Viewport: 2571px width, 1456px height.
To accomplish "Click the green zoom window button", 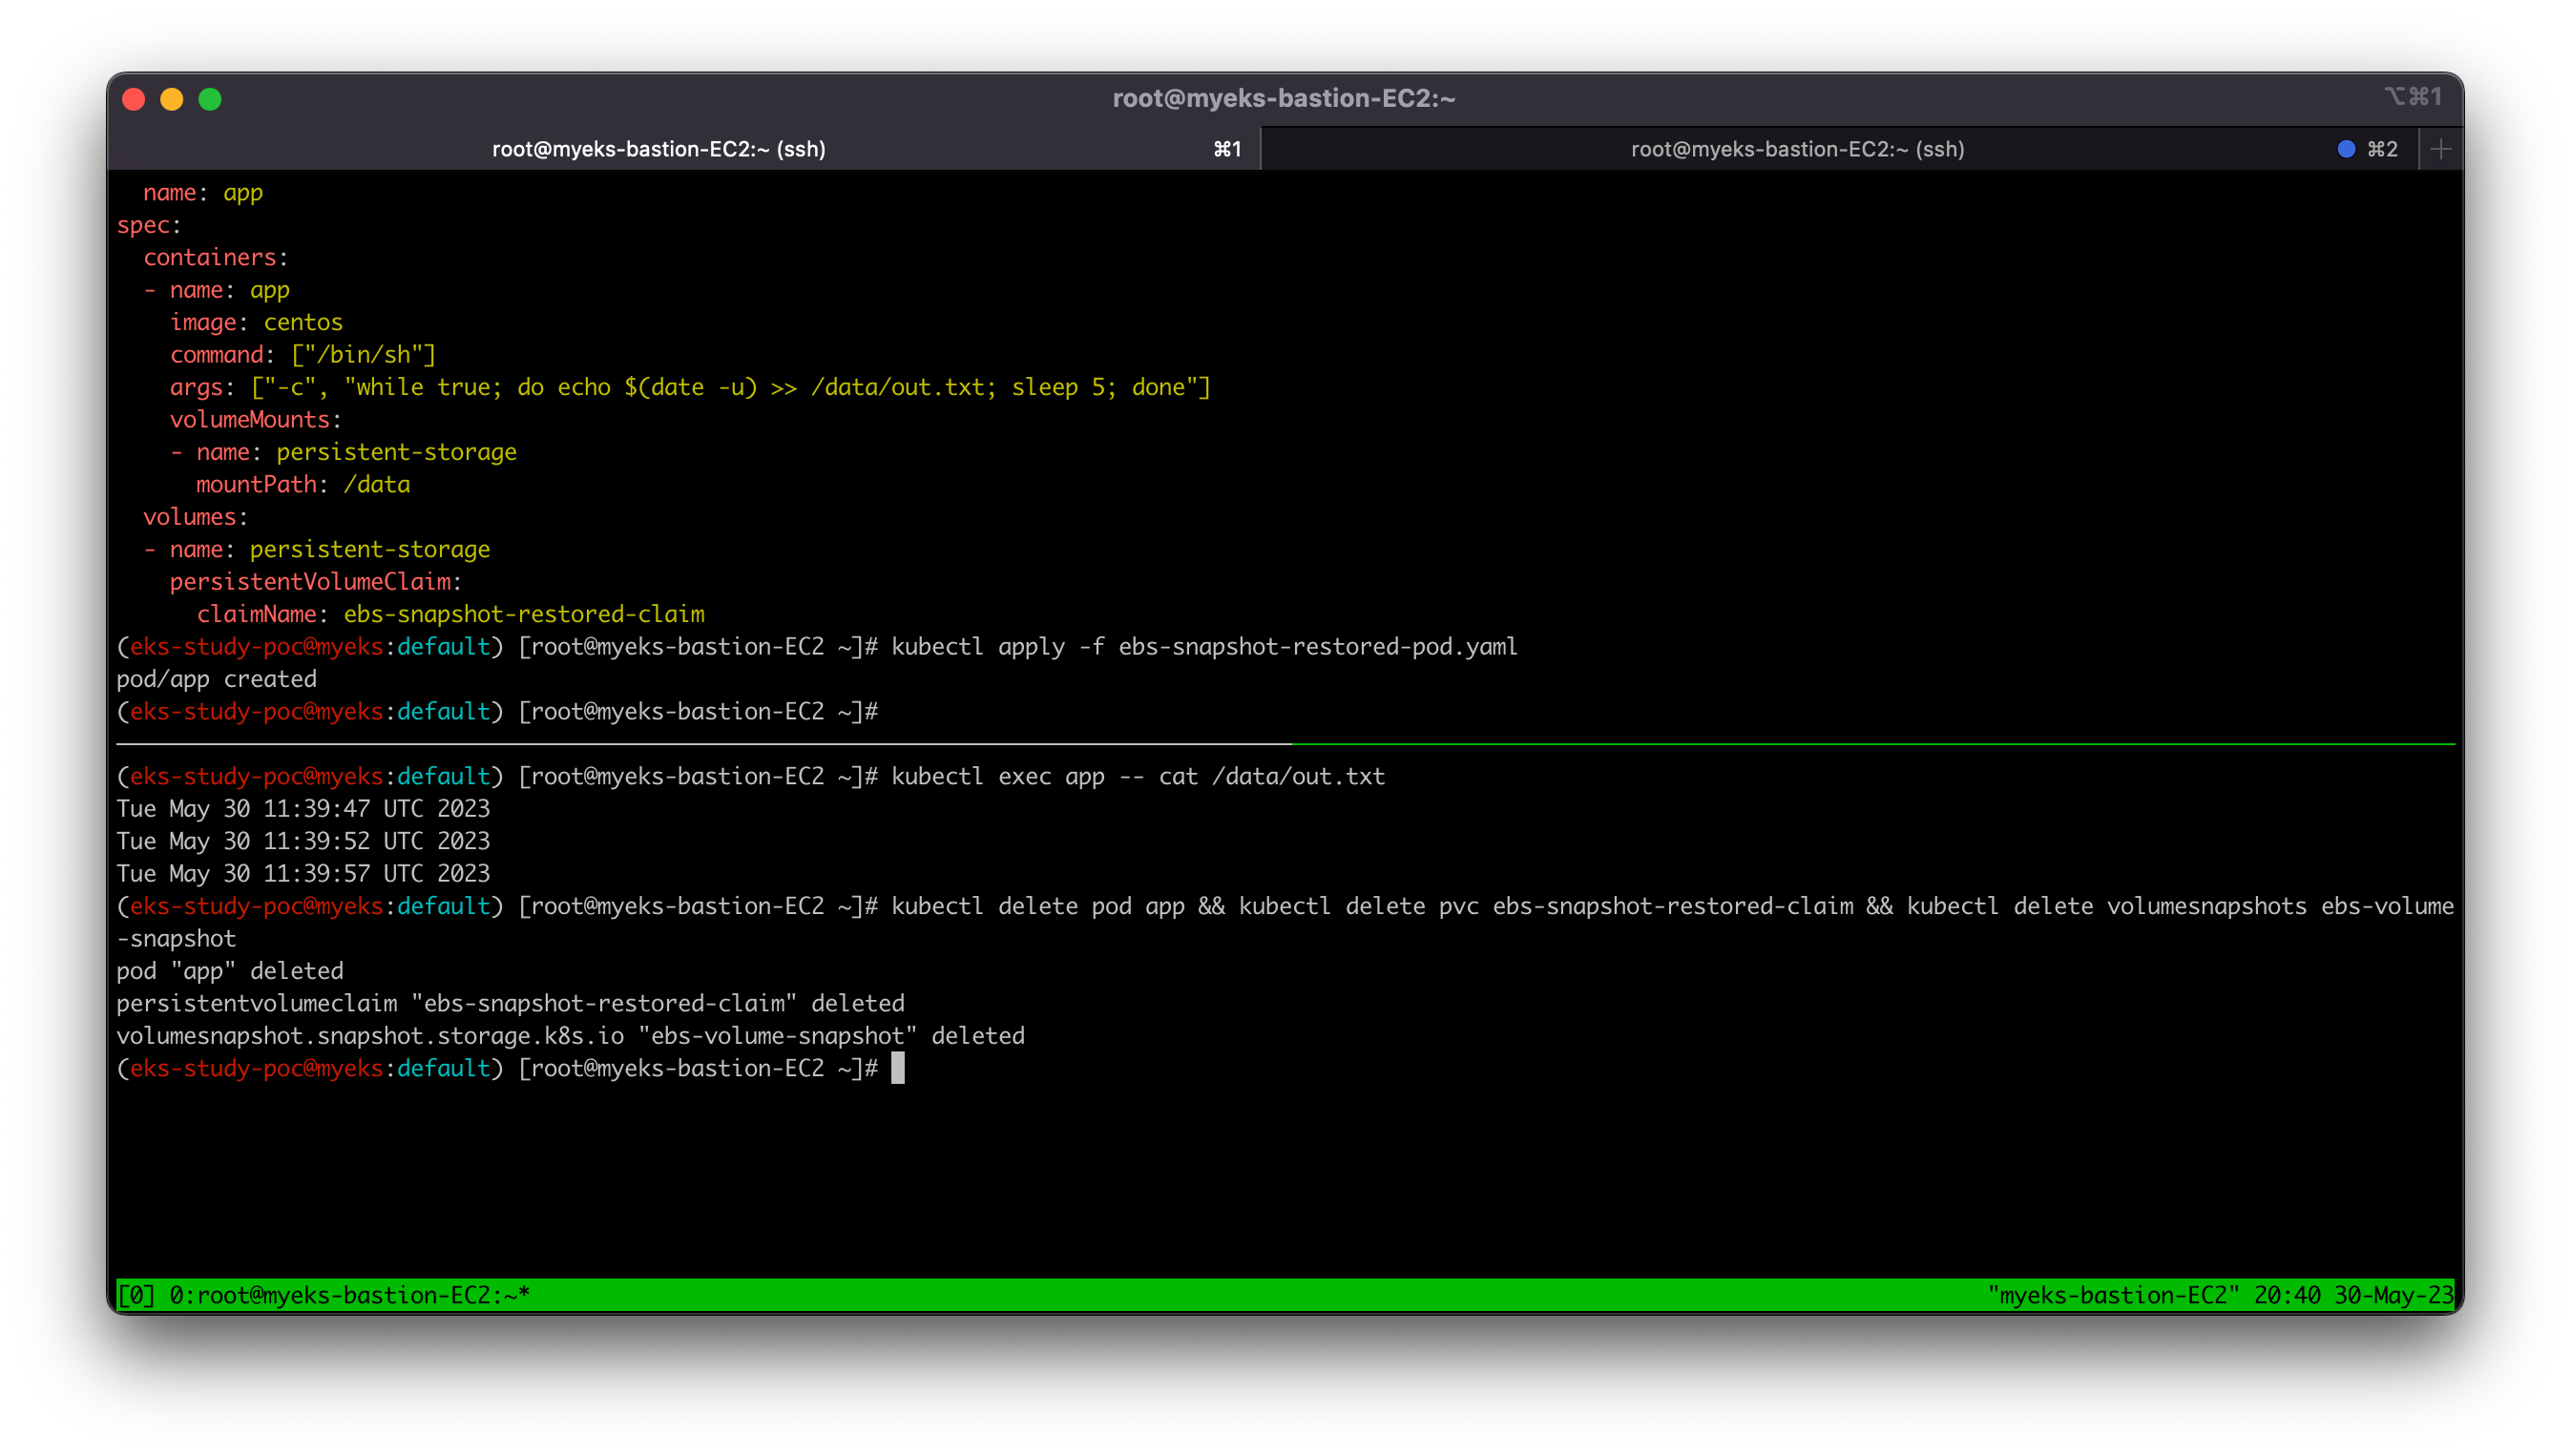I will point(210,99).
